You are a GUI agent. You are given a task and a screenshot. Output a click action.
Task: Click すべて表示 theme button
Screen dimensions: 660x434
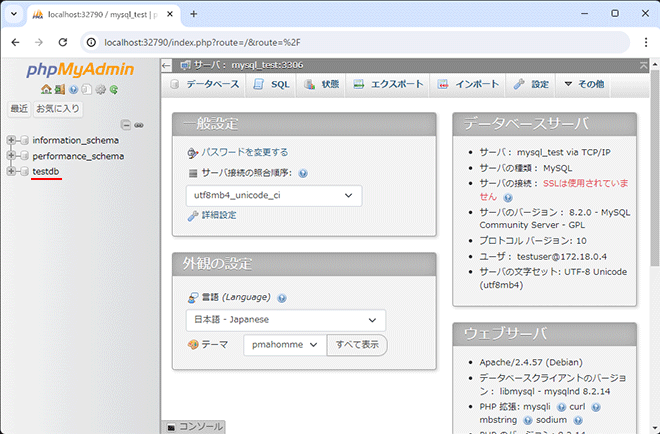pos(357,345)
